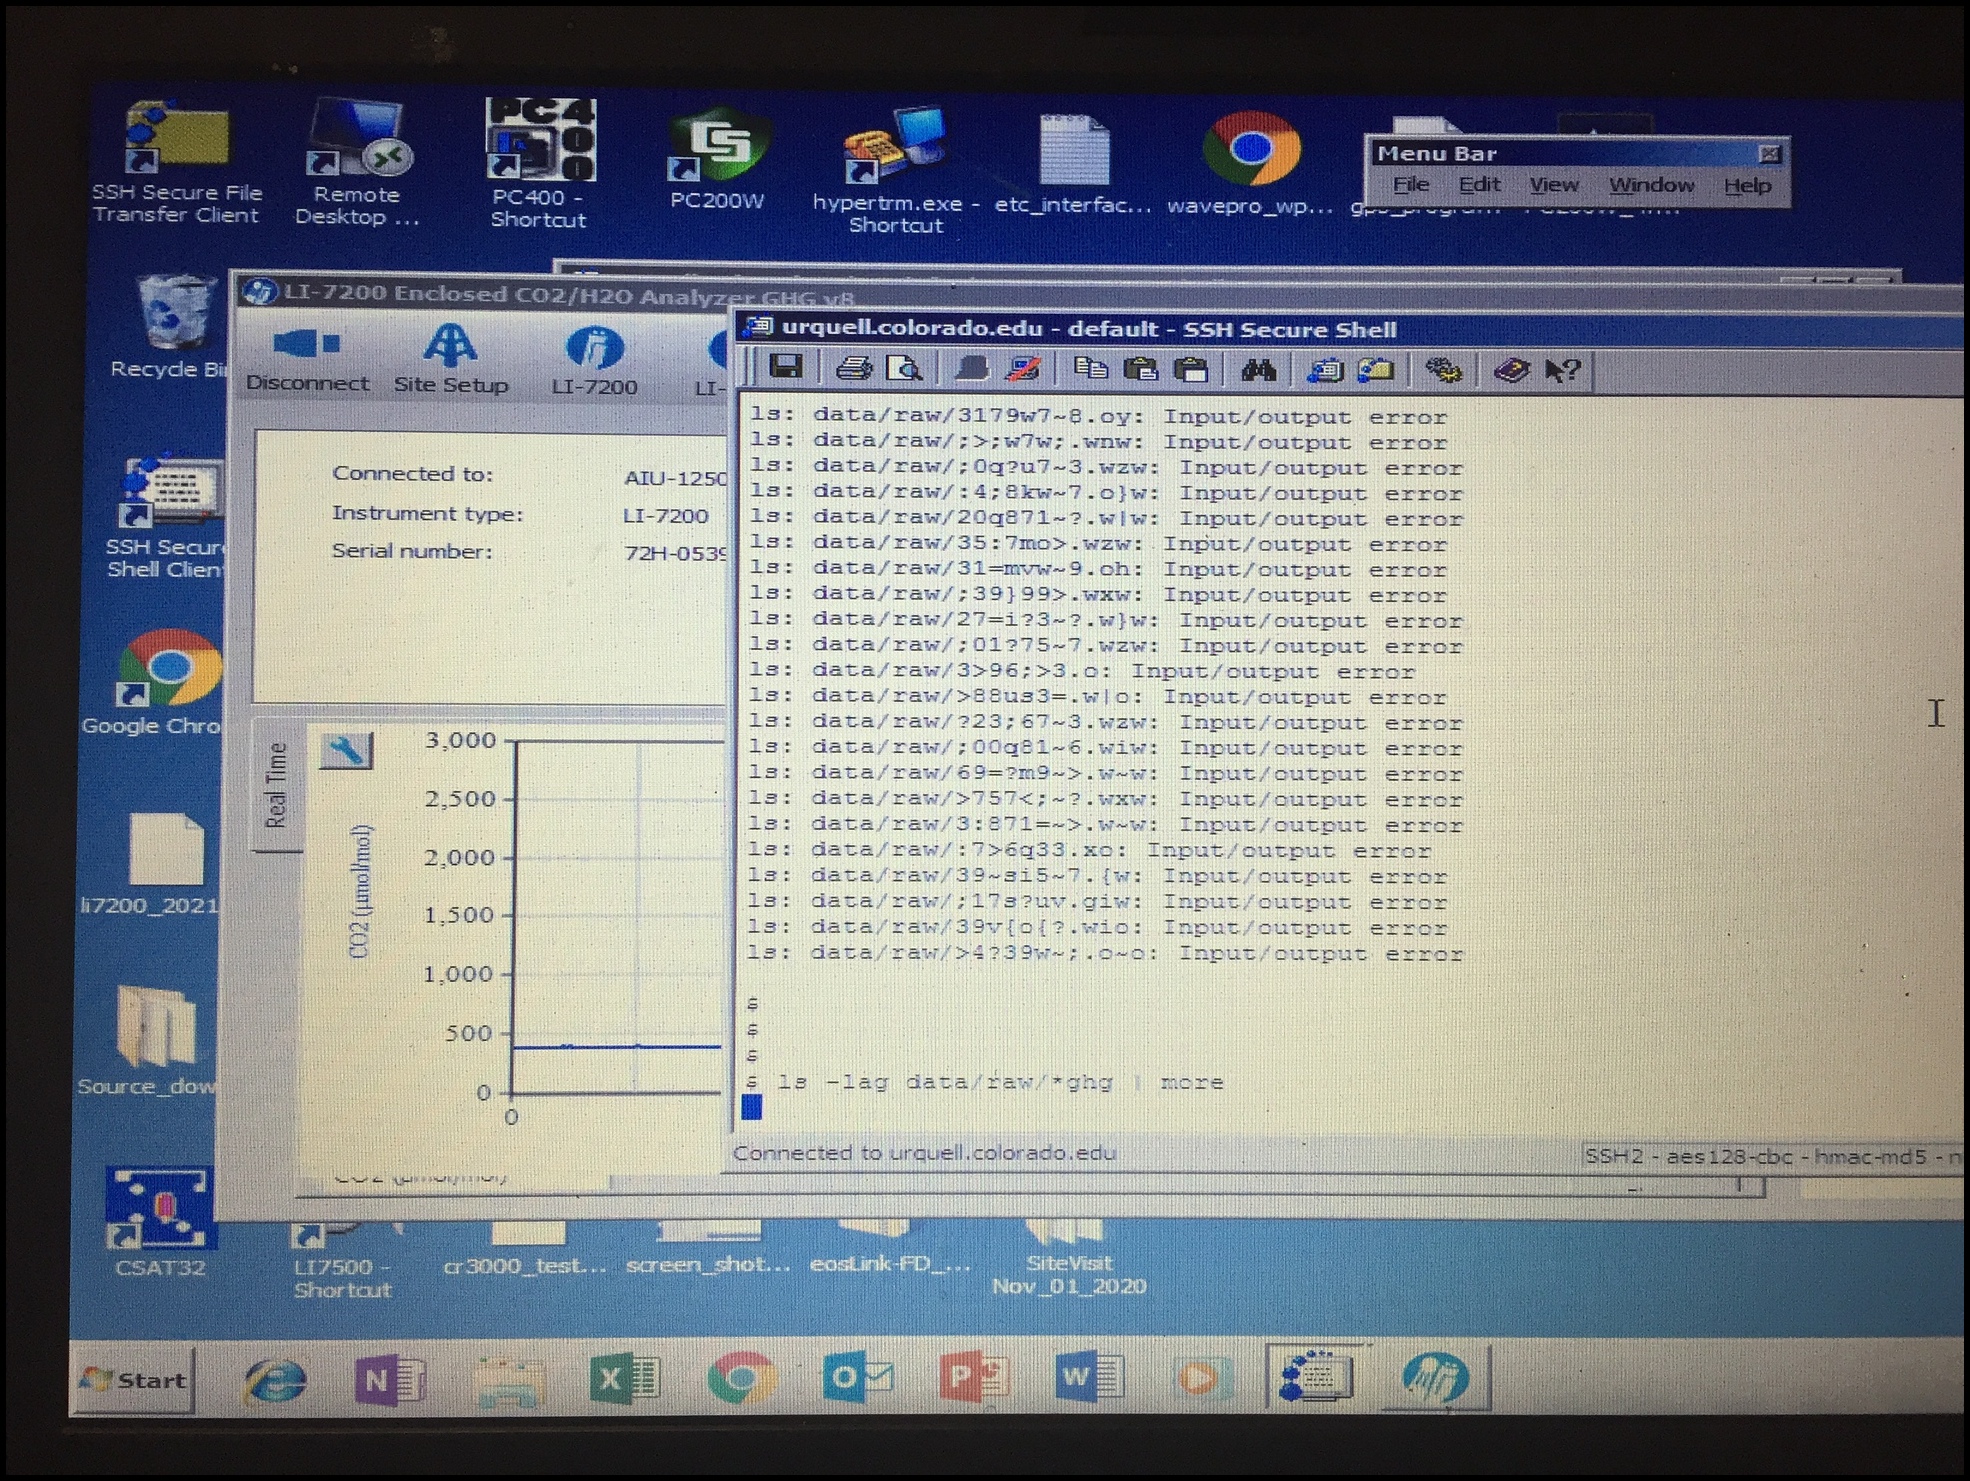Click Paste Selection clipboard icon

(1190, 369)
